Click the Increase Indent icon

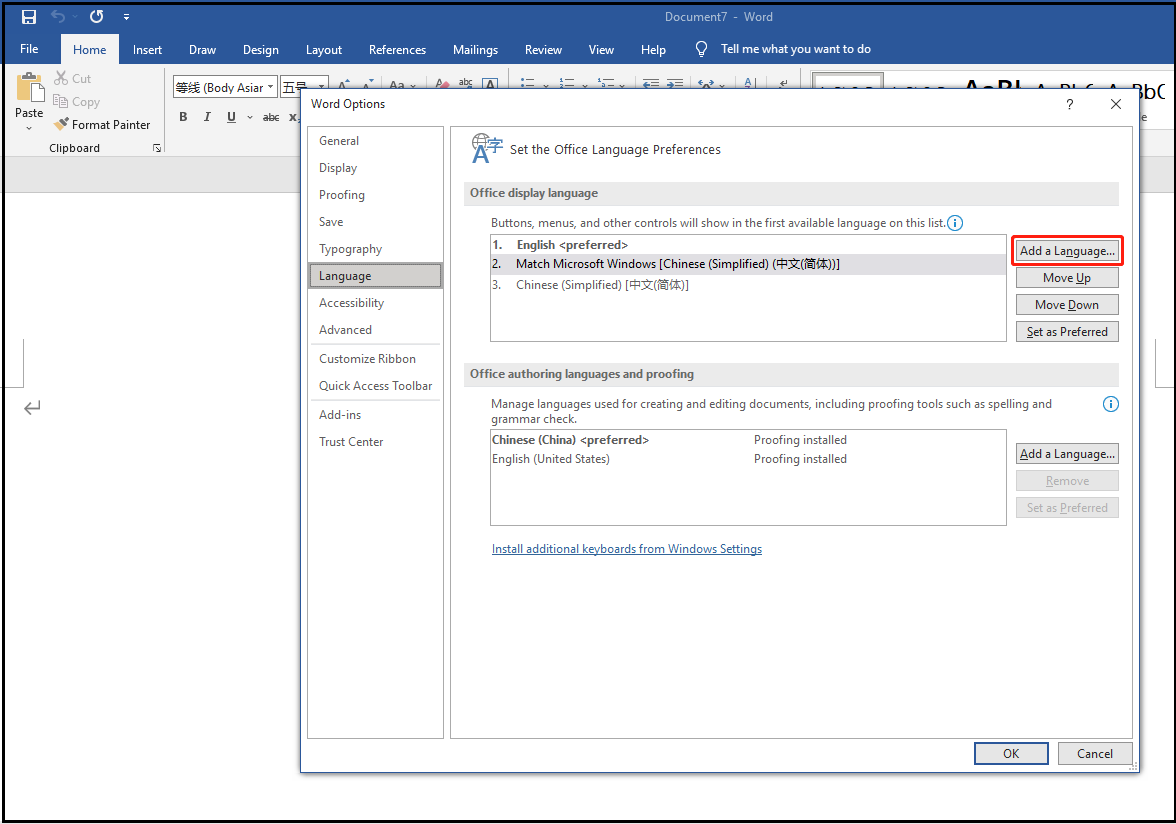[674, 84]
